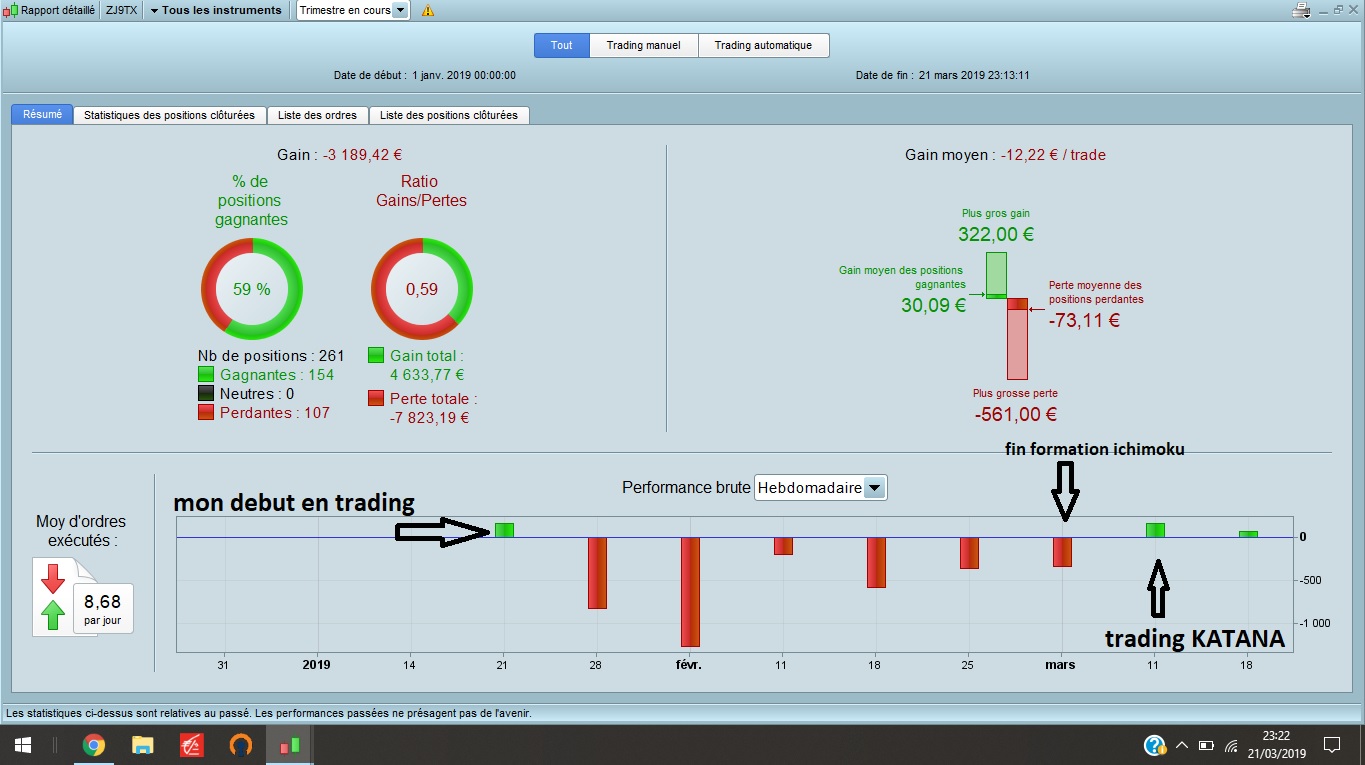Click the yellow warning triangle icon

[x=428, y=10]
